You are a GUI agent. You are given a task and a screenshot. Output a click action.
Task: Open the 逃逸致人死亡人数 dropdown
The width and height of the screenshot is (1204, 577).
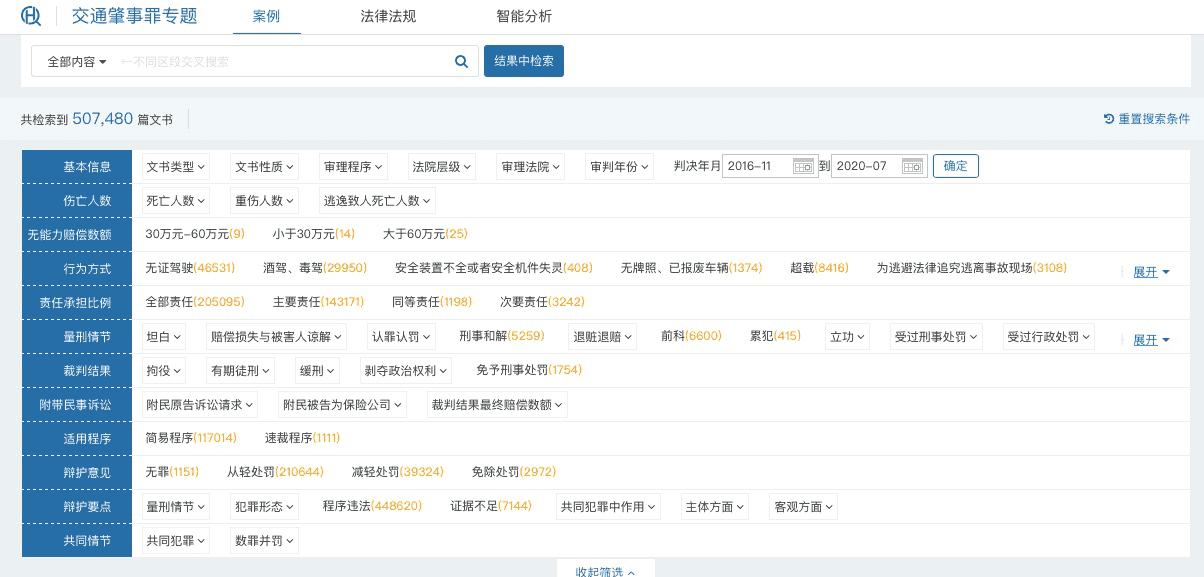(x=377, y=201)
